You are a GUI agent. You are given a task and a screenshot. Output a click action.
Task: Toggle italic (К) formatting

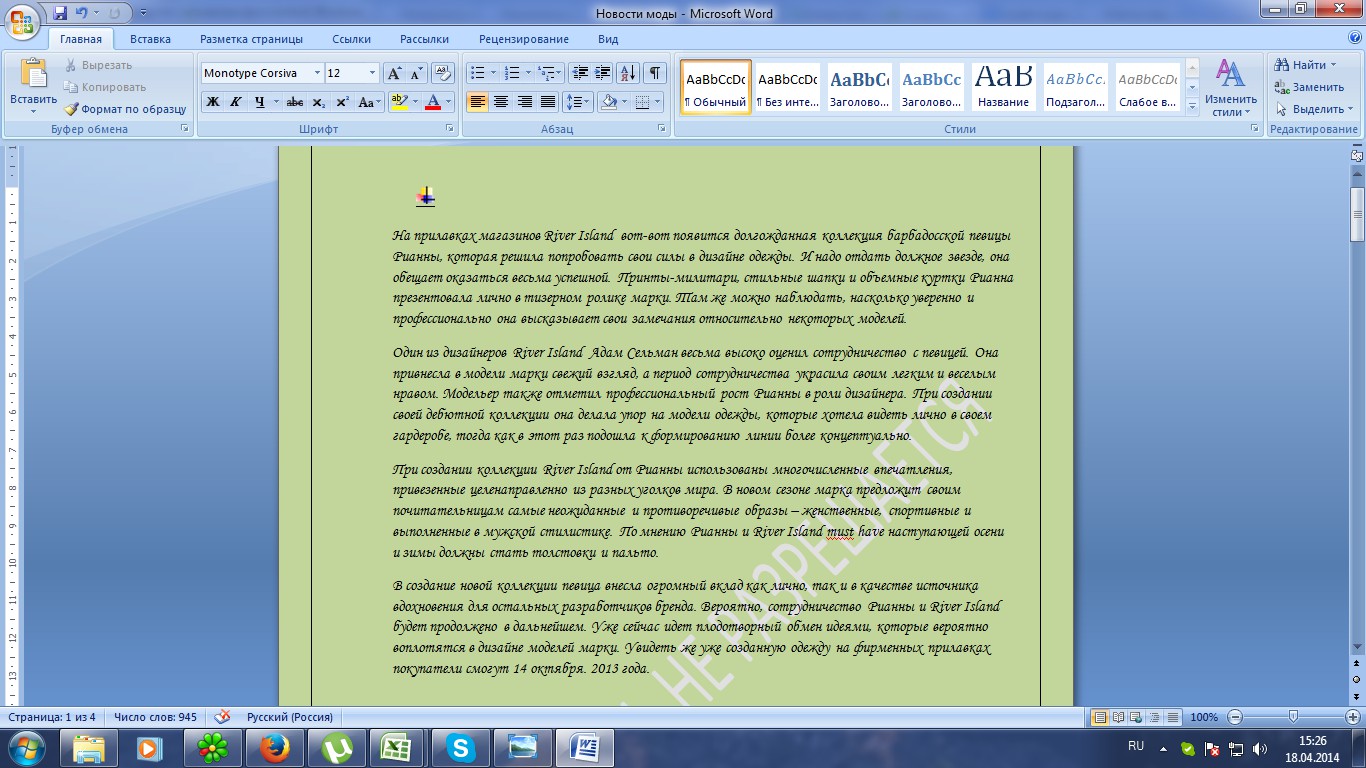pos(236,102)
